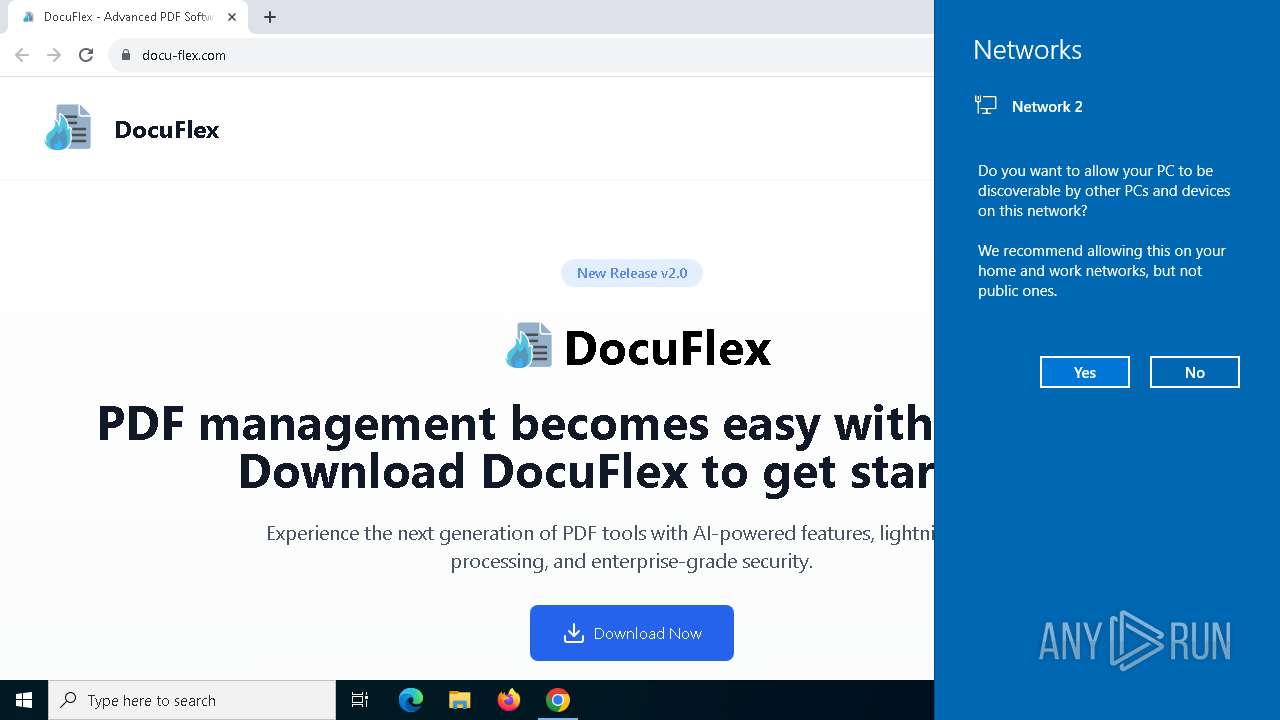
Task: Click the No button in Networks panel
Action: (1195, 372)
